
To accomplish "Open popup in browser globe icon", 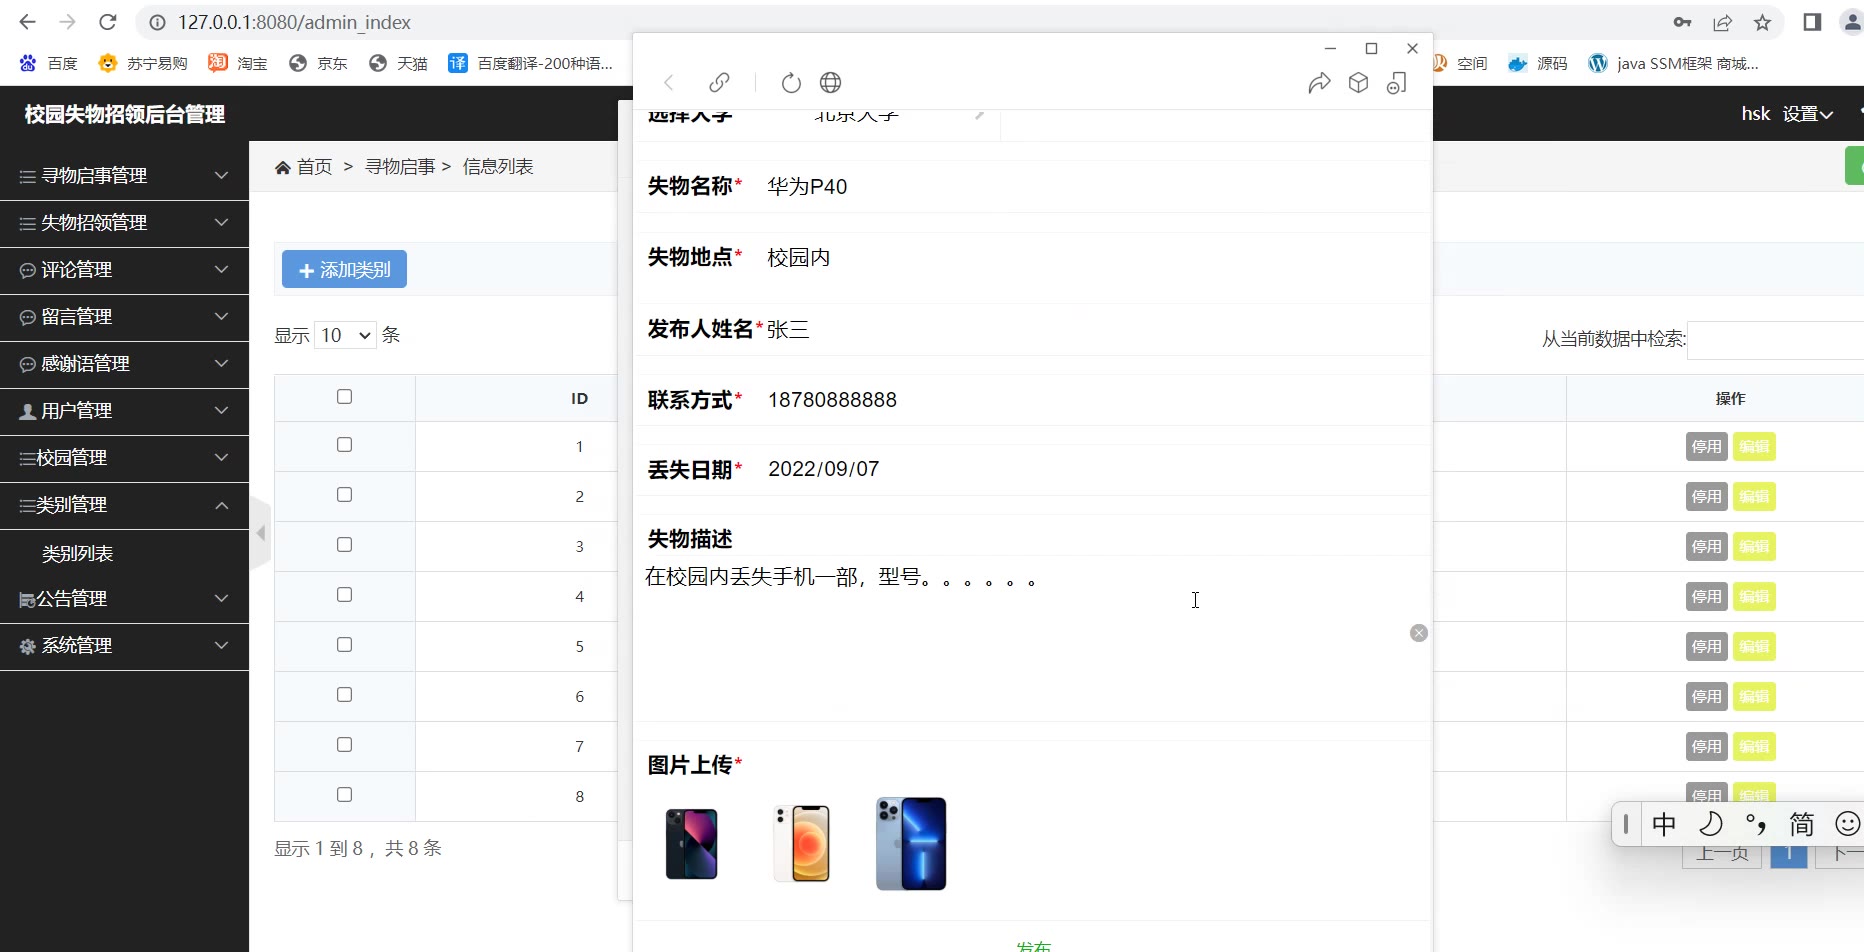I will point(830,83).
